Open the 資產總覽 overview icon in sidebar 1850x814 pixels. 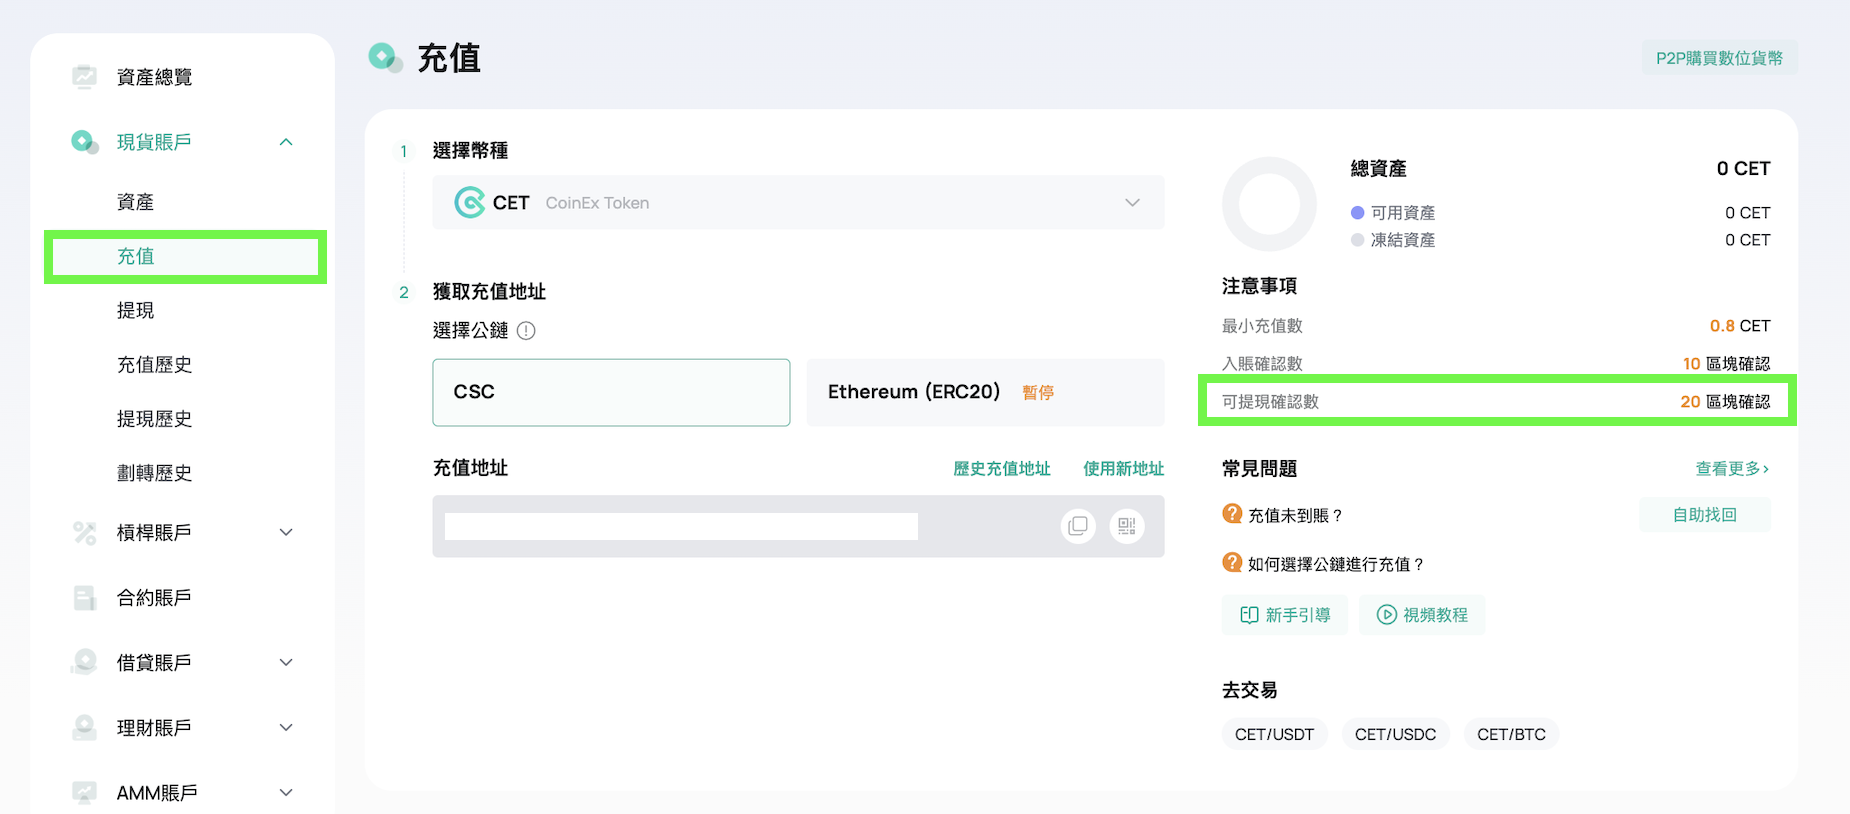[85, 77]
